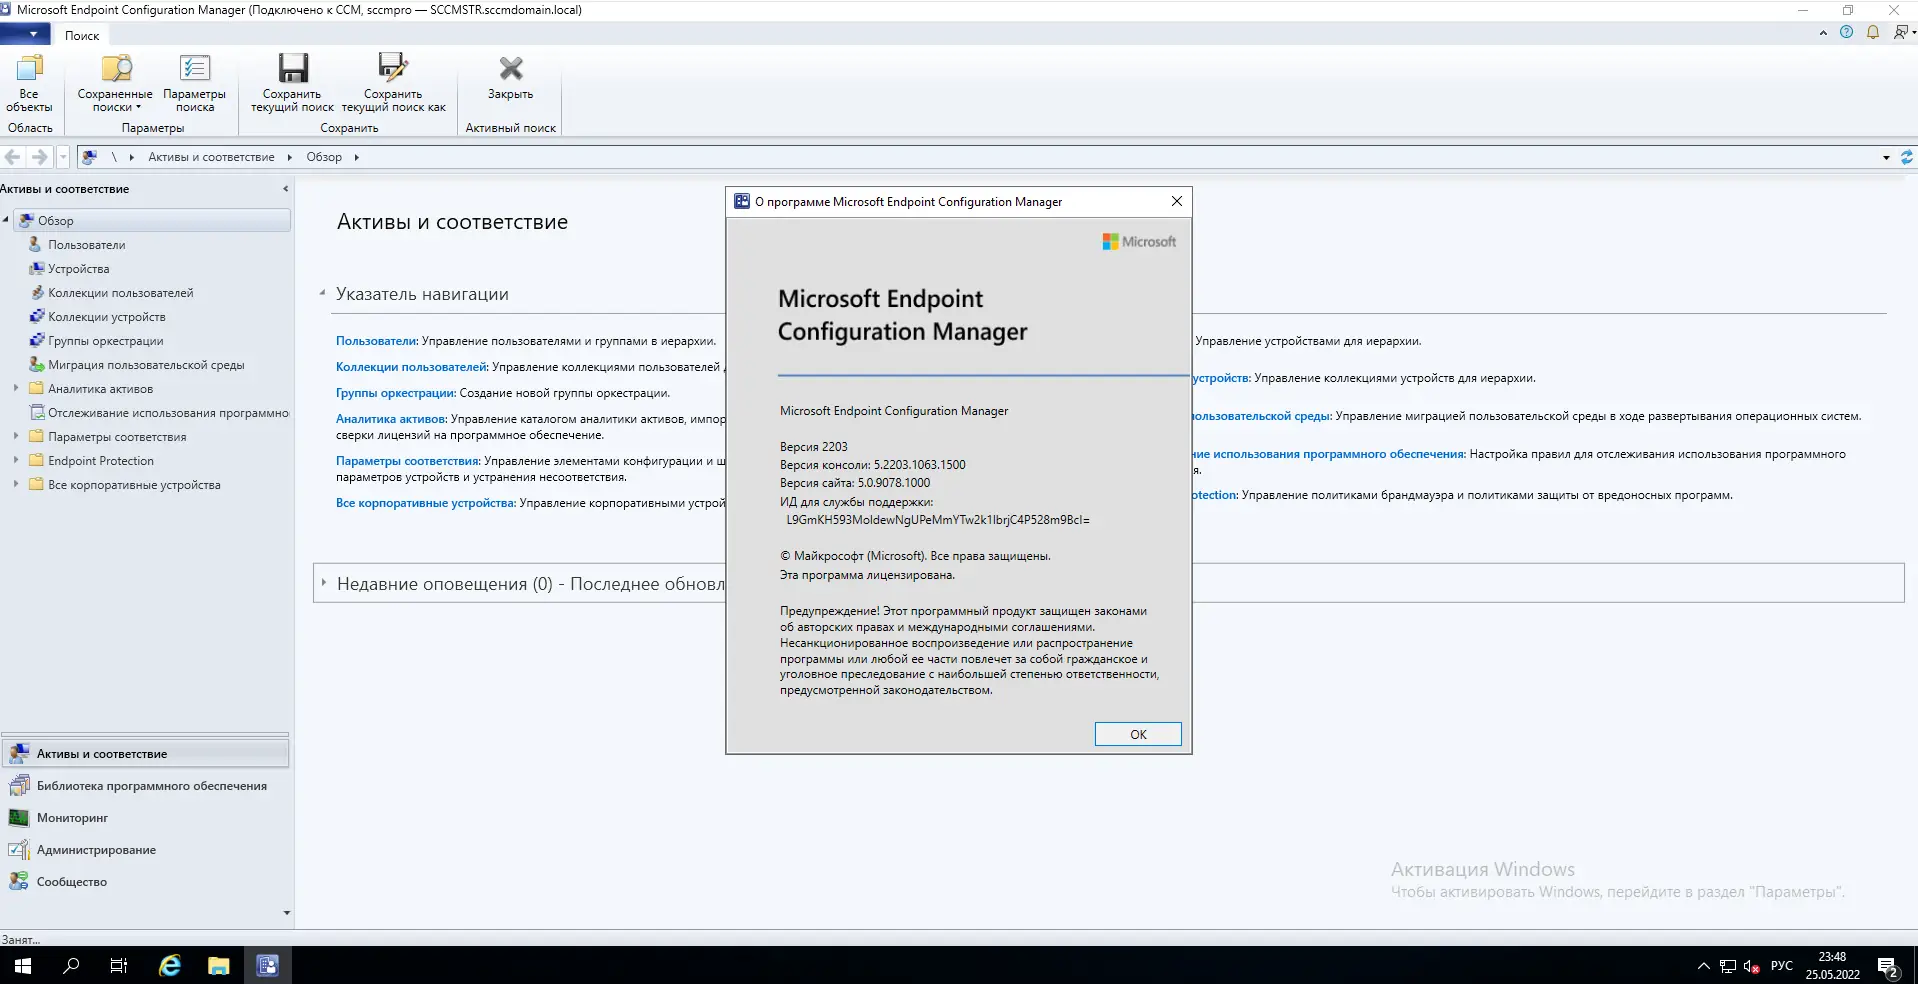Open the feedback person icon in title bar
The width and height of the screenshot is (1918, 984).
coord(1901,33)
